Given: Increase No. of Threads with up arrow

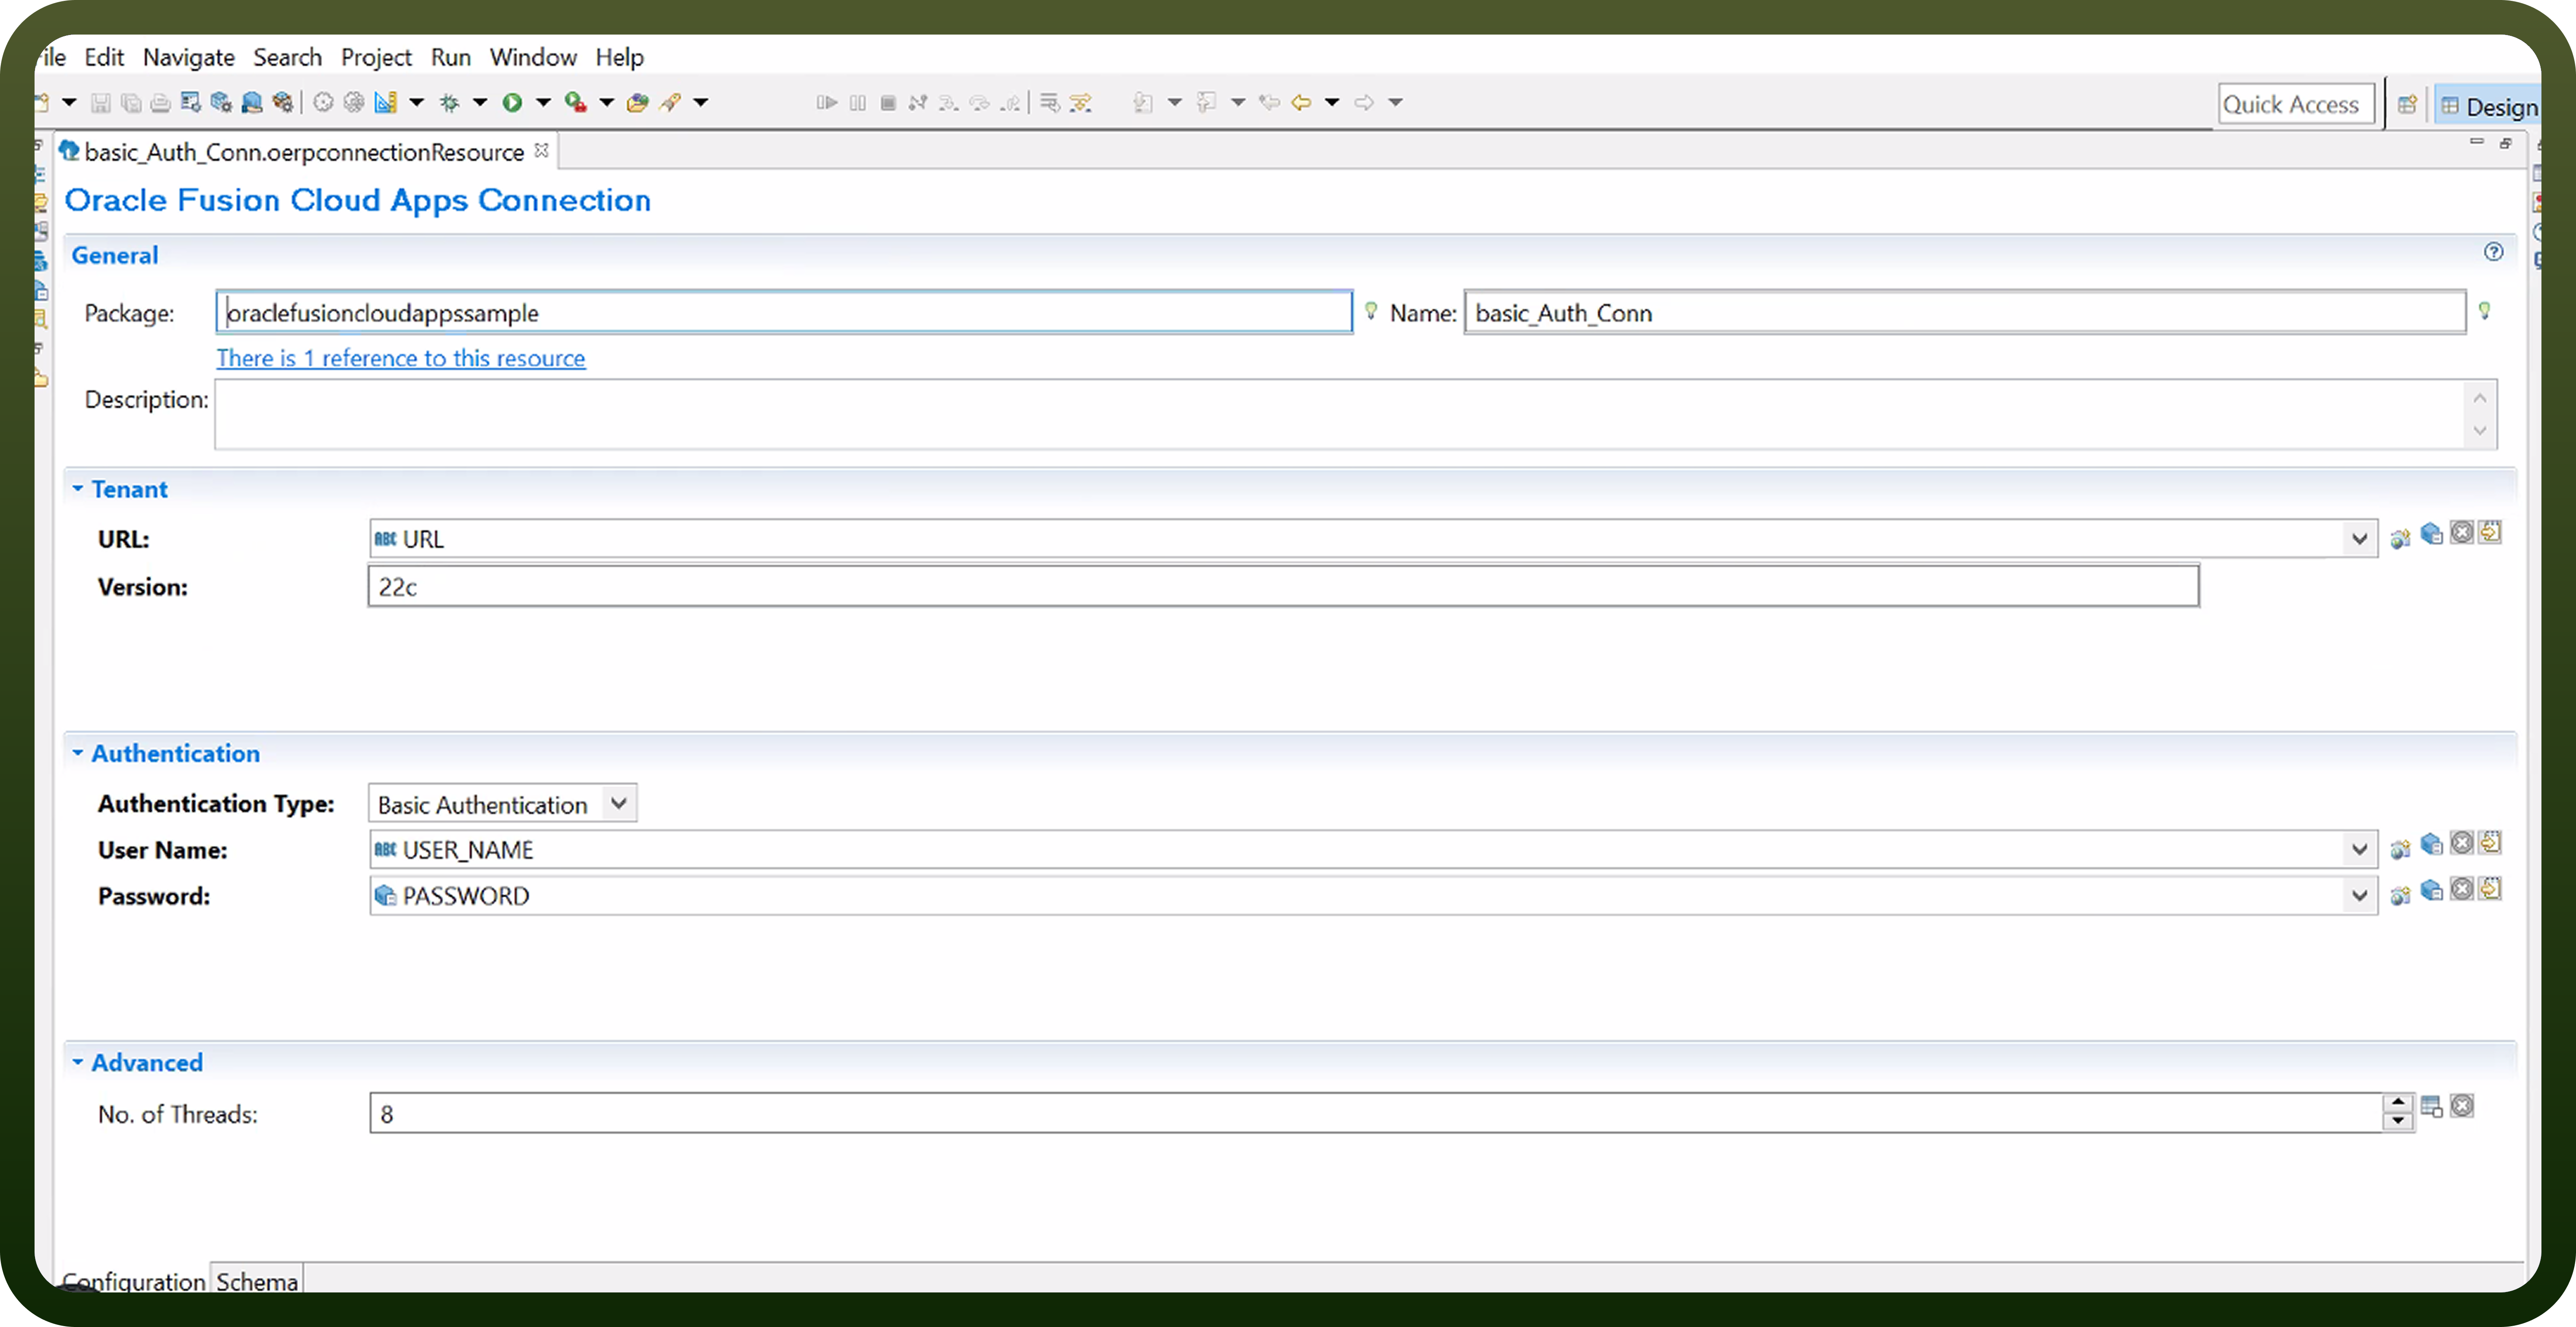Looking at the screenshot, I should pos(2398,1103).
